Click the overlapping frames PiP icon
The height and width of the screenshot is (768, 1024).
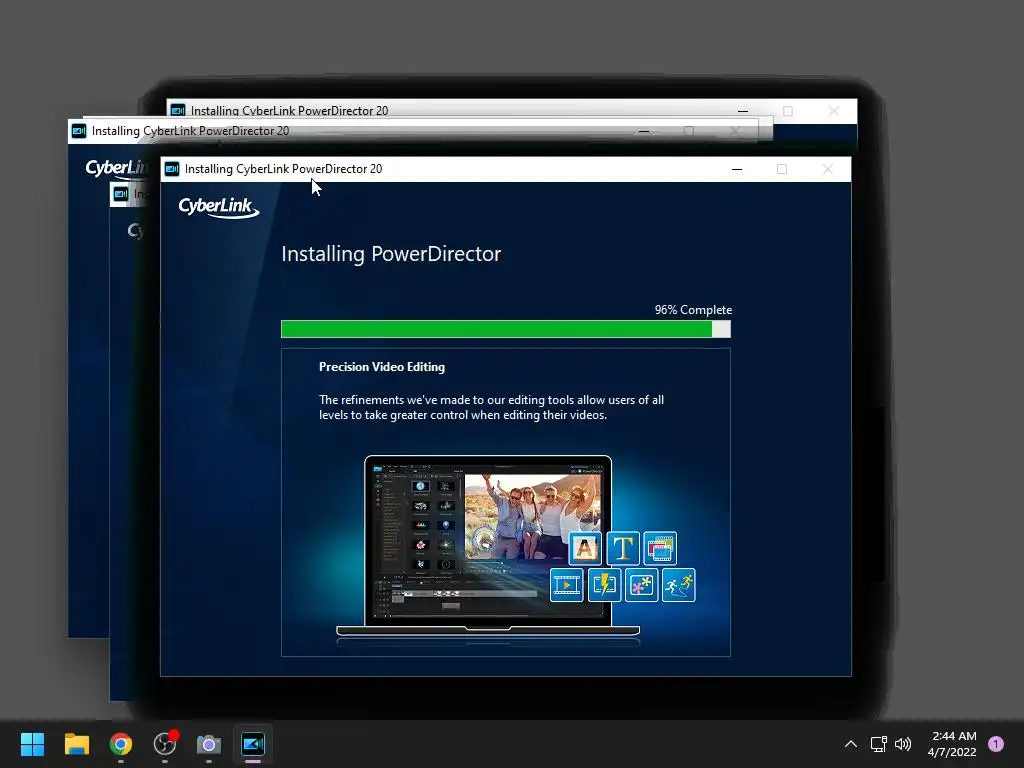click(x=660, y=548)
